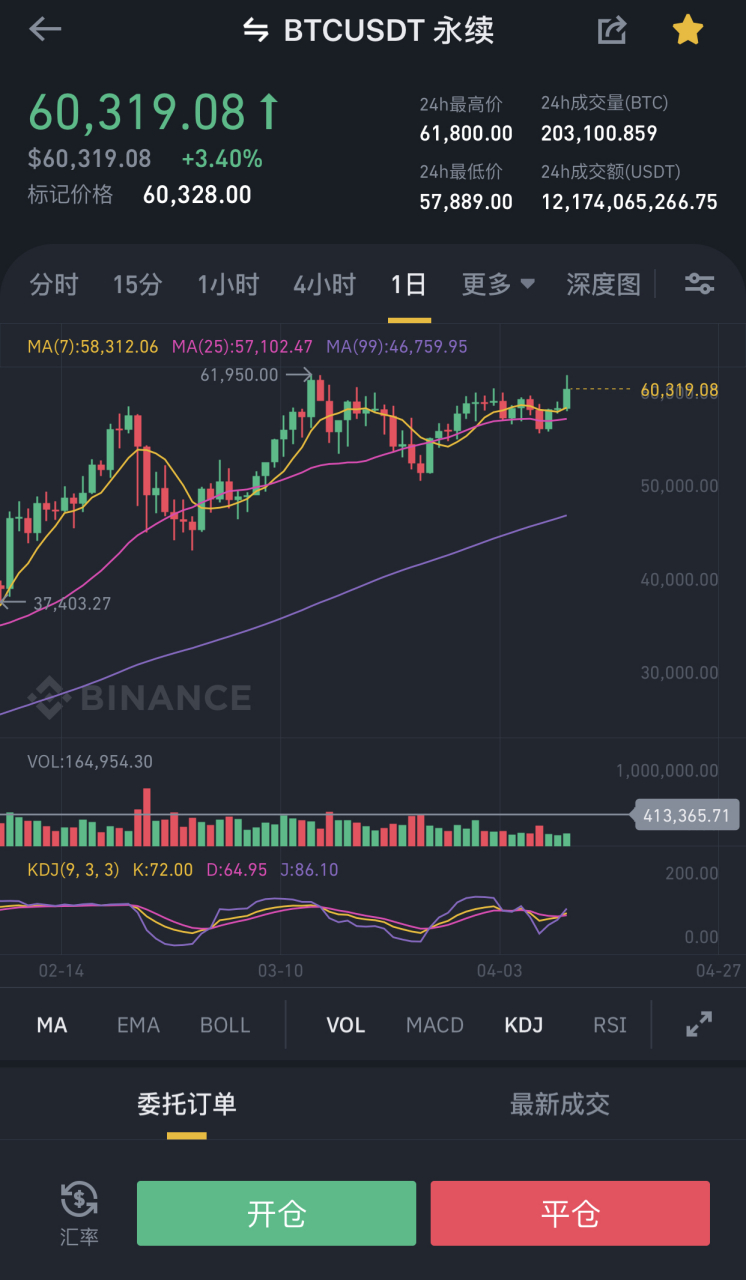Image resolution: width=746 pixels, height=1280 pixels.
Task: Expand chart to fullscreen icon
Action: pyautogui.click(x=699, y=1024)
